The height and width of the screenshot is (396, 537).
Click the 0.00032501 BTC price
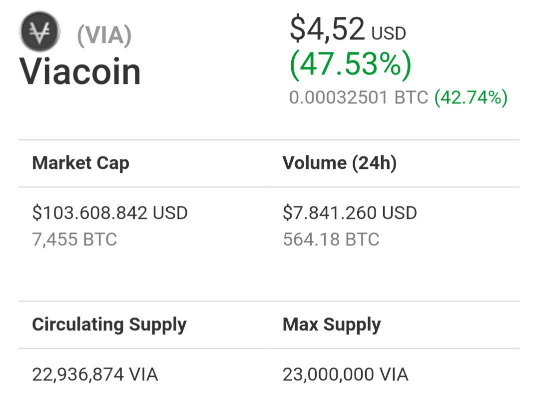pos(359,97)
